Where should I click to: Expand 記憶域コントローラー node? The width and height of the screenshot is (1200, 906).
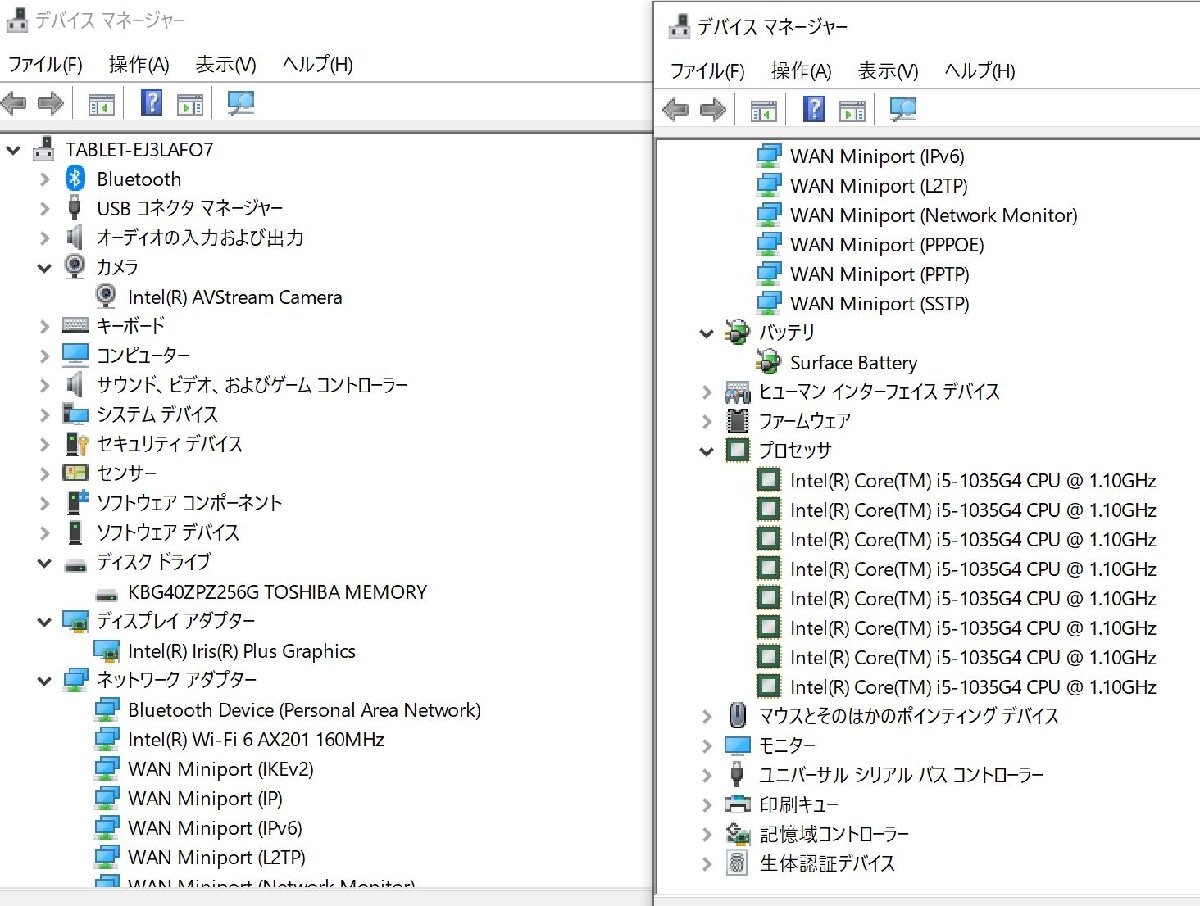pyautogui.click(x=707, y=834)
